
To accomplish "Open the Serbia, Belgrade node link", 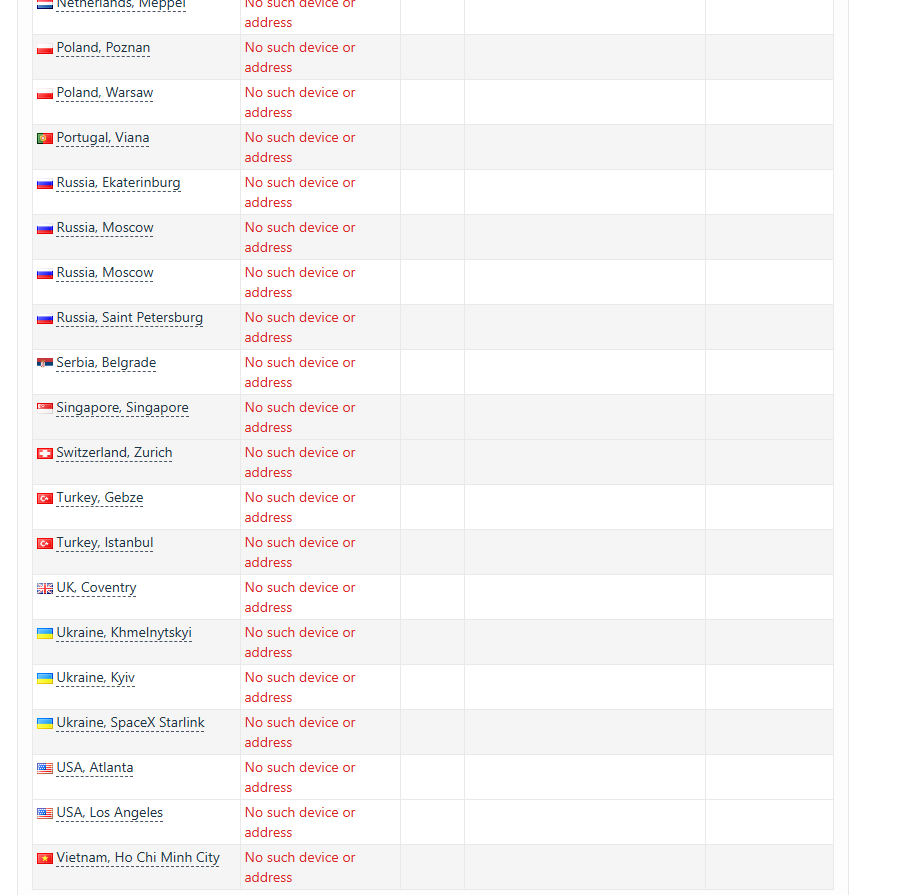I will click(106, 363).
